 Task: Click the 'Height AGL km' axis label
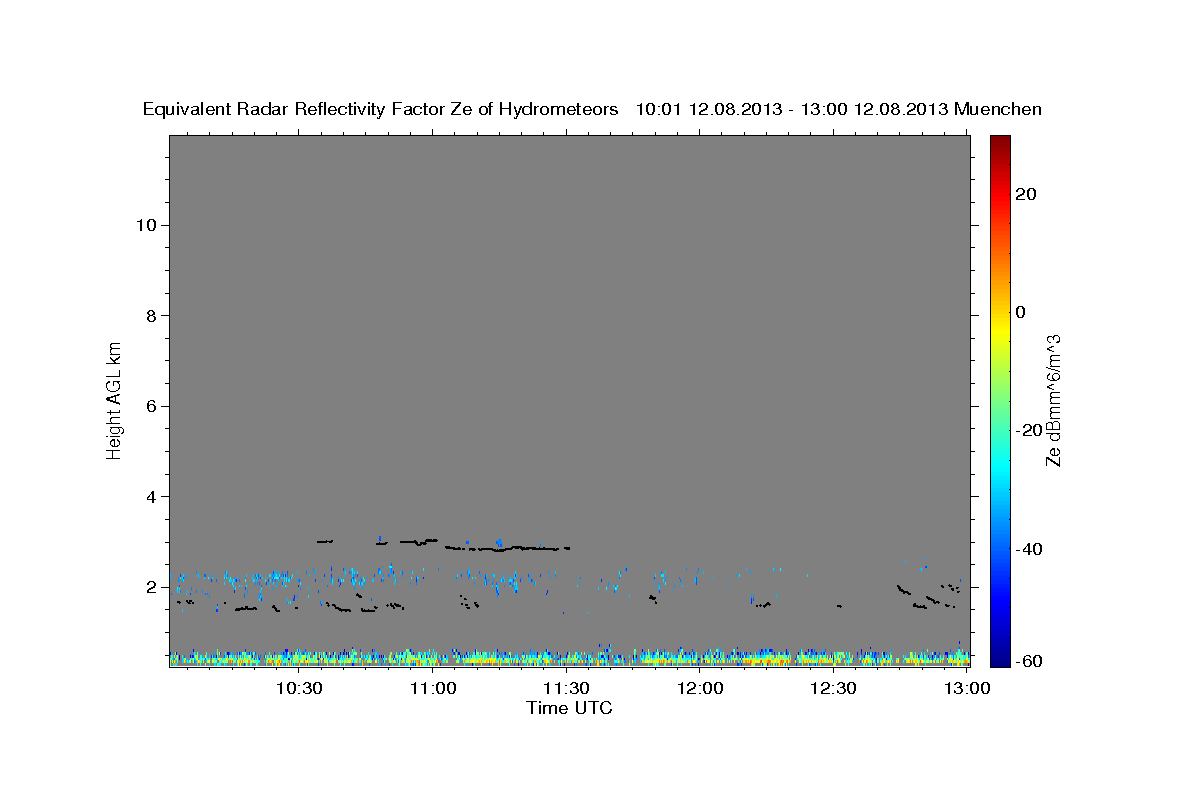115,399
